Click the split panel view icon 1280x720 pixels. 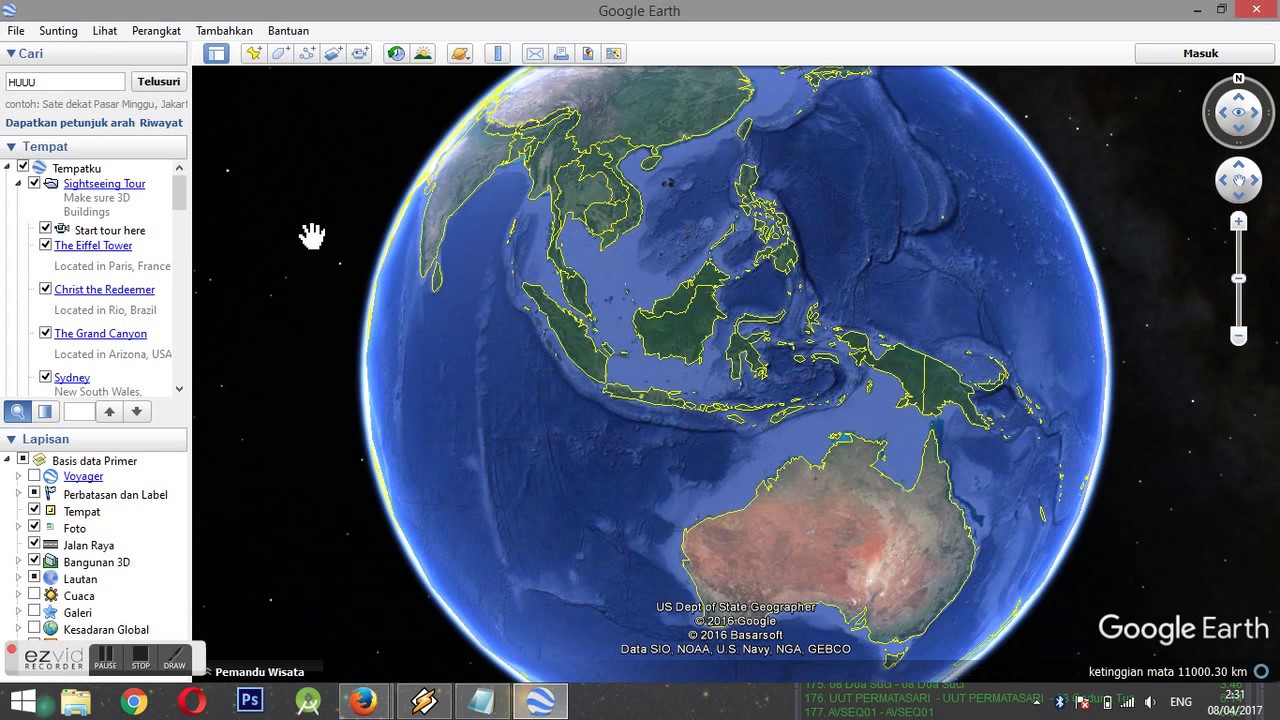click(x=45, y=411)
